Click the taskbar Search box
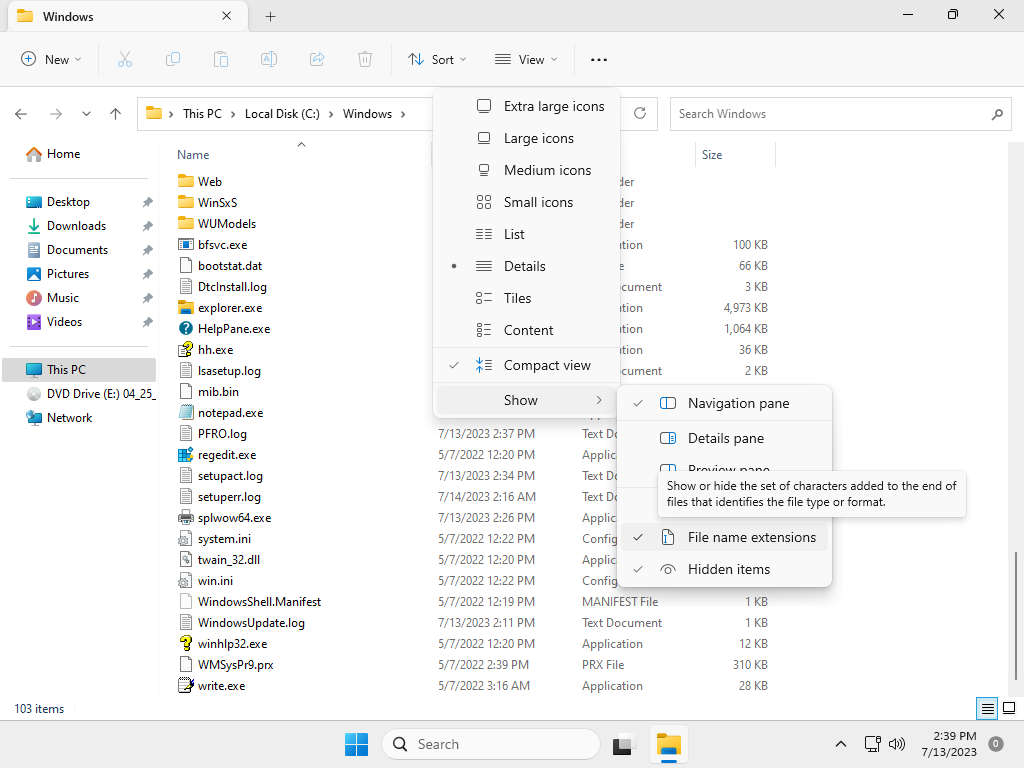The height and width of the screenshot is (768, 1024). point(490,744)
